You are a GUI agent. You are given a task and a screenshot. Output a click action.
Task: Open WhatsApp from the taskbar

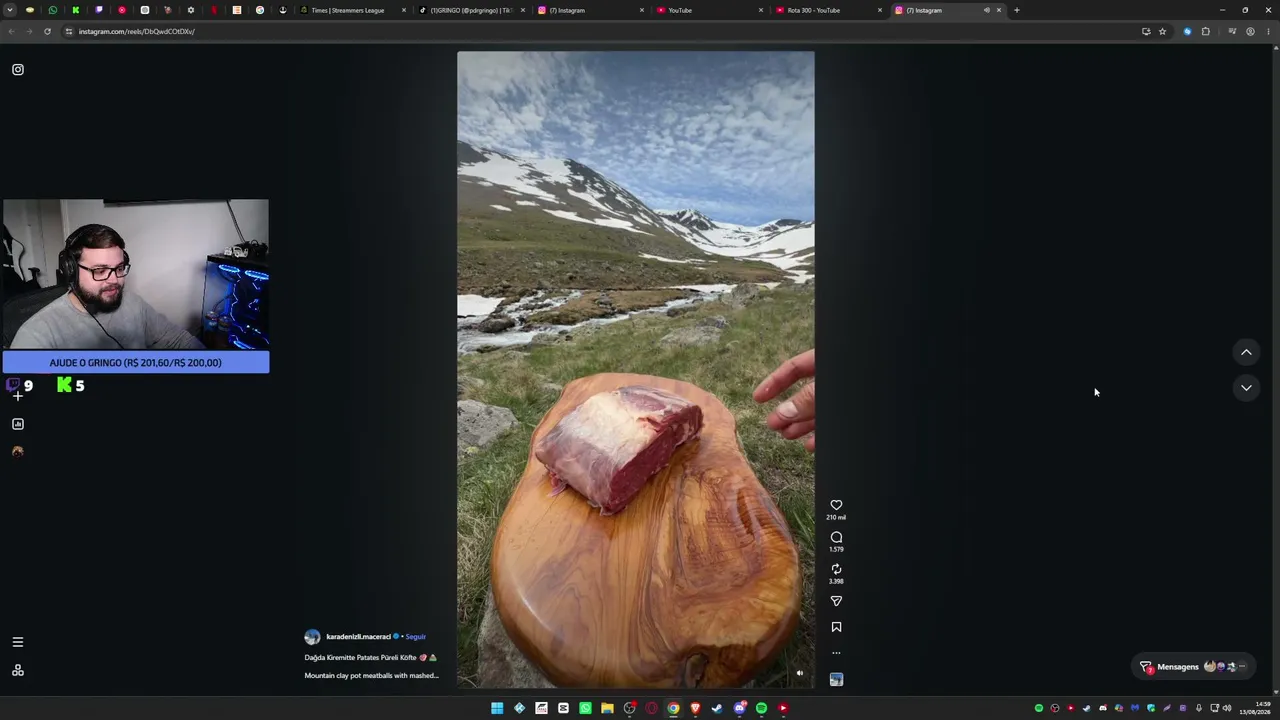coord(585,708)
